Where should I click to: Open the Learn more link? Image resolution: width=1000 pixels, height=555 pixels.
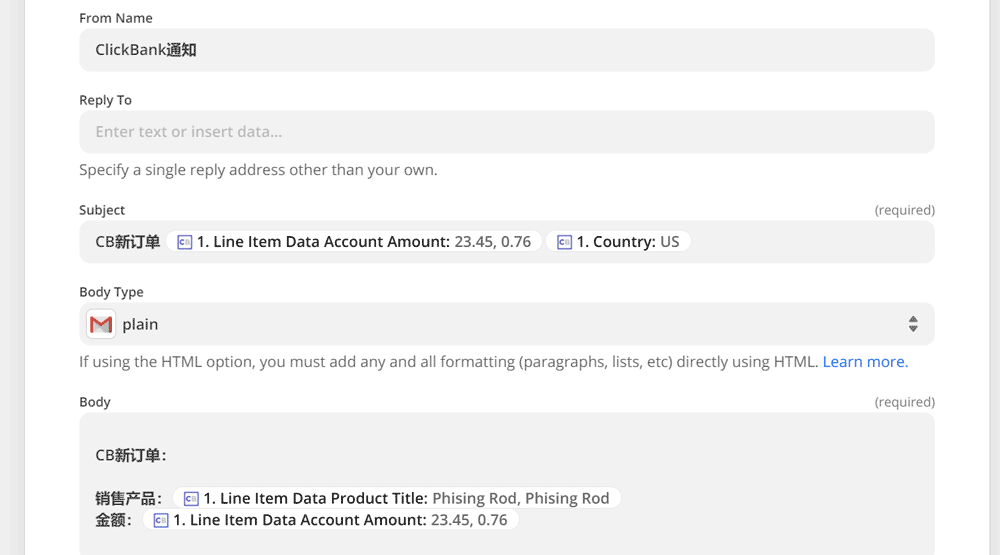[865, 362]
